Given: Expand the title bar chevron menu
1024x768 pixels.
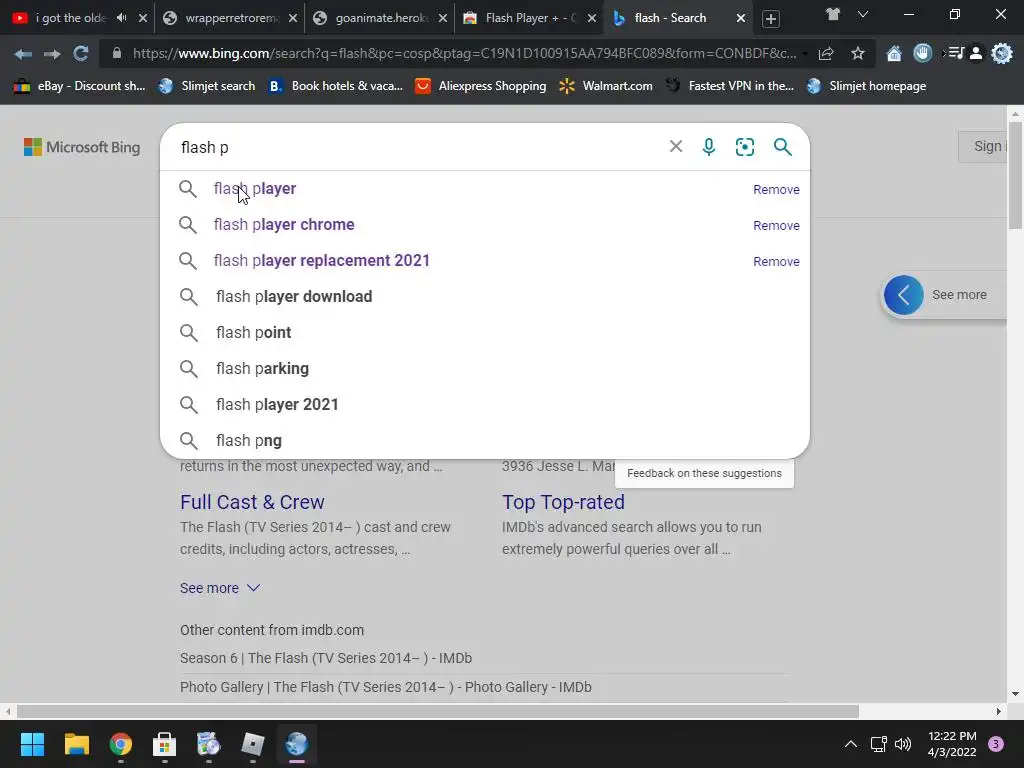Looking at the screenshot, I should coord(863,14).
